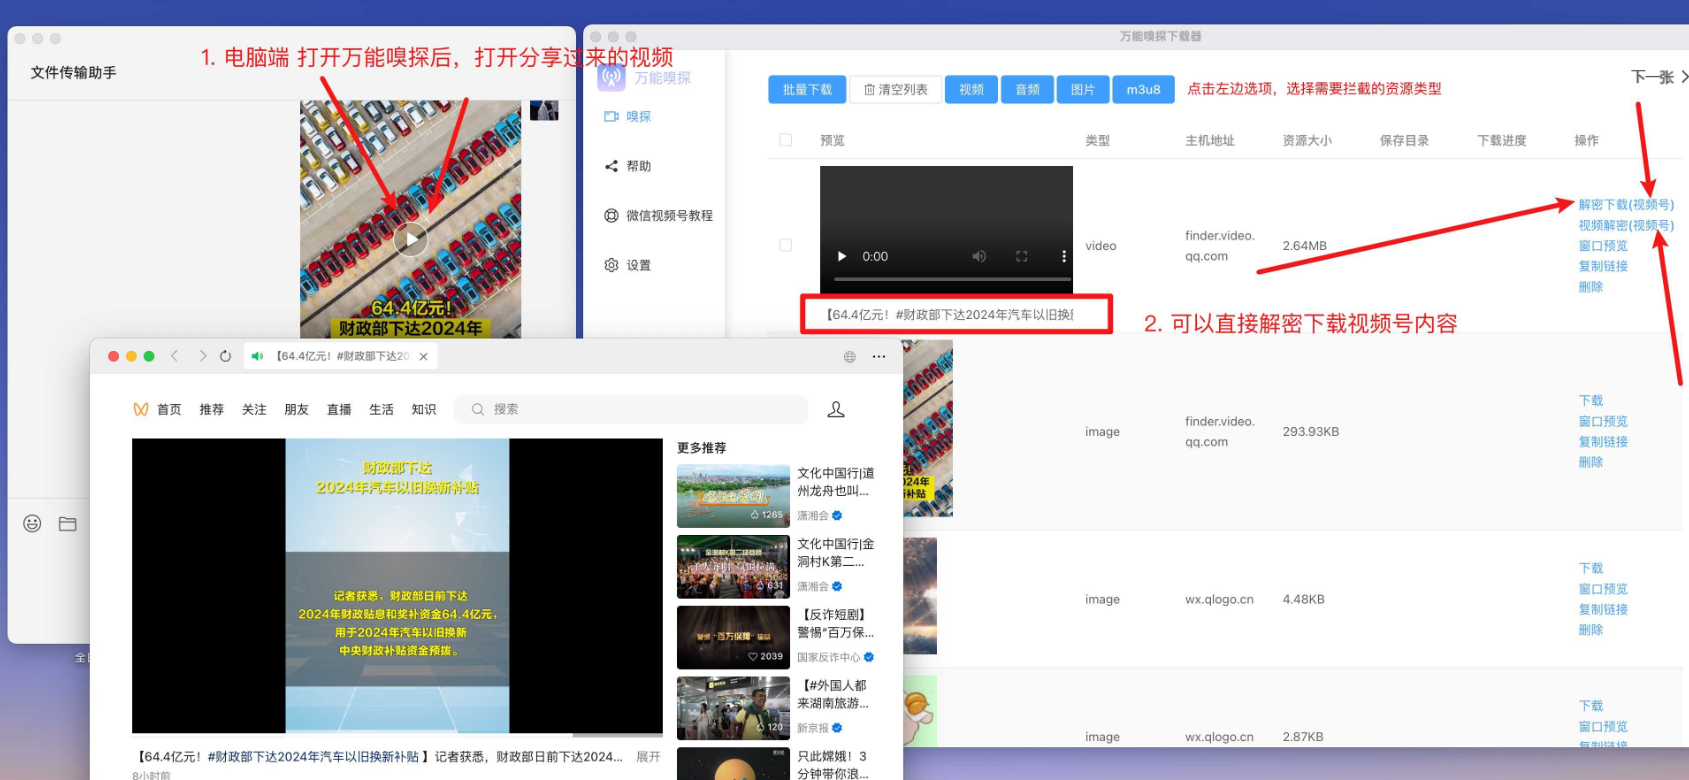
Task: Play the preview video in sniffer list
Action: tap(841, 256)
